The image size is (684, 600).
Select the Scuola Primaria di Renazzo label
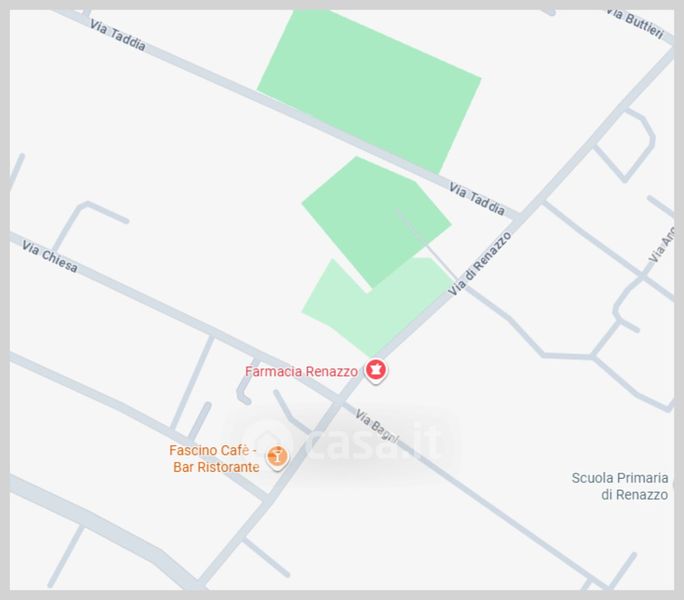tap(620, 487)
